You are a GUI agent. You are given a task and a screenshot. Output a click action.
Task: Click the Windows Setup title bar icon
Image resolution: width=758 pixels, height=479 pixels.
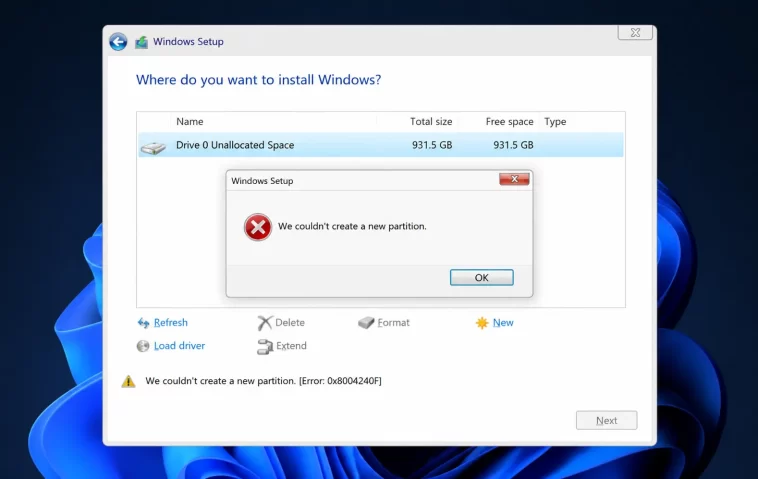[x=141, y=42]
